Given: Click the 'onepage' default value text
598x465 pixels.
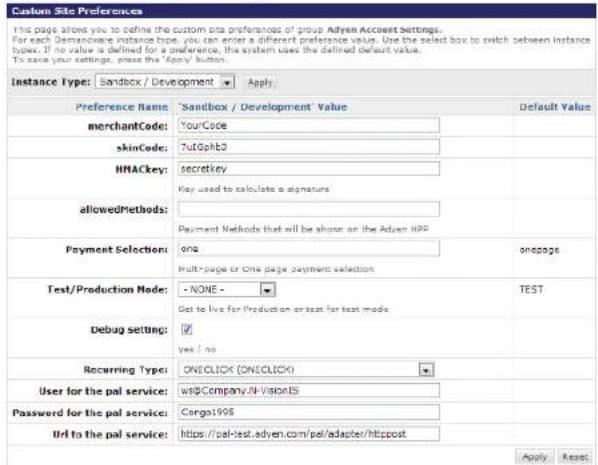Looking at the screenshot, I should point(539,250).
